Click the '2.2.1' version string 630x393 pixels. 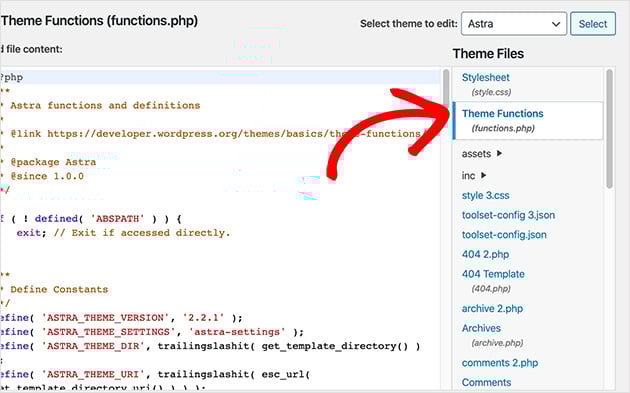[203, 318]
